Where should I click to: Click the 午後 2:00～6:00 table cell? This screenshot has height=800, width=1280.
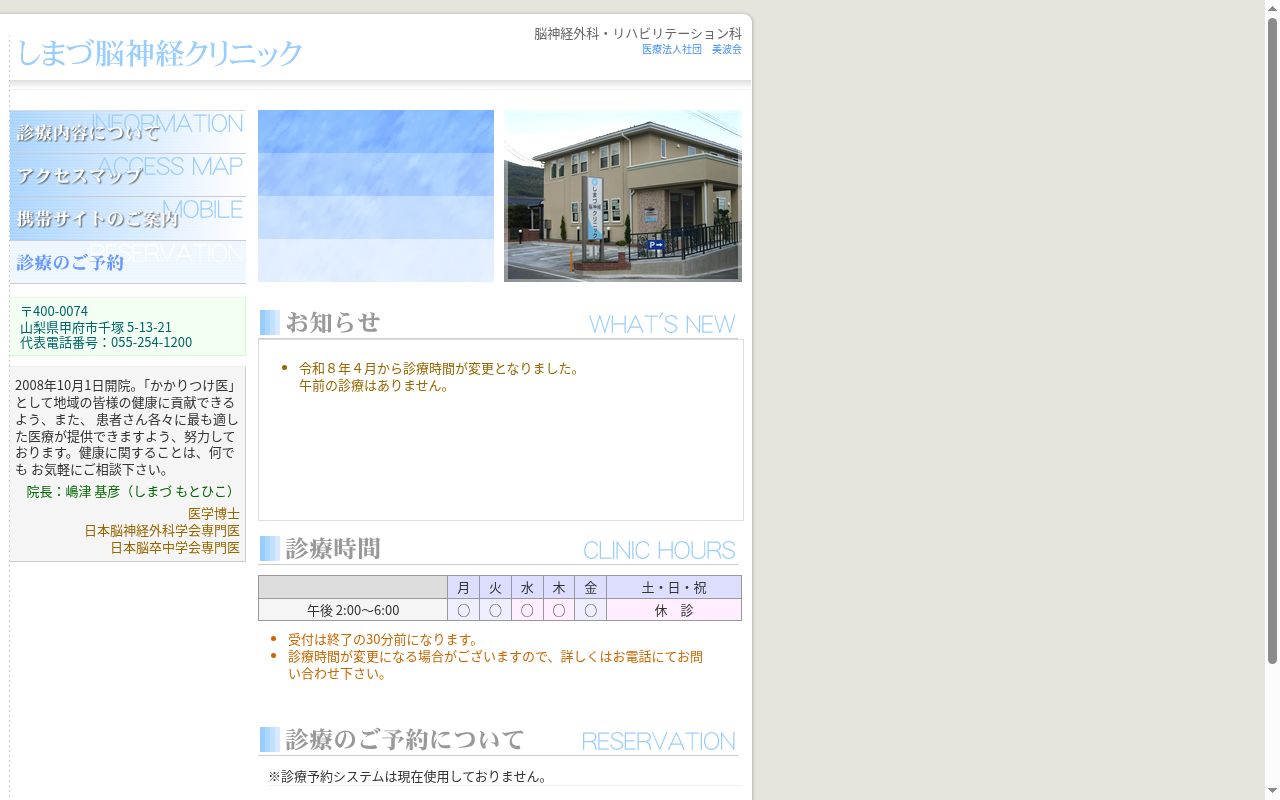point(353,610)
